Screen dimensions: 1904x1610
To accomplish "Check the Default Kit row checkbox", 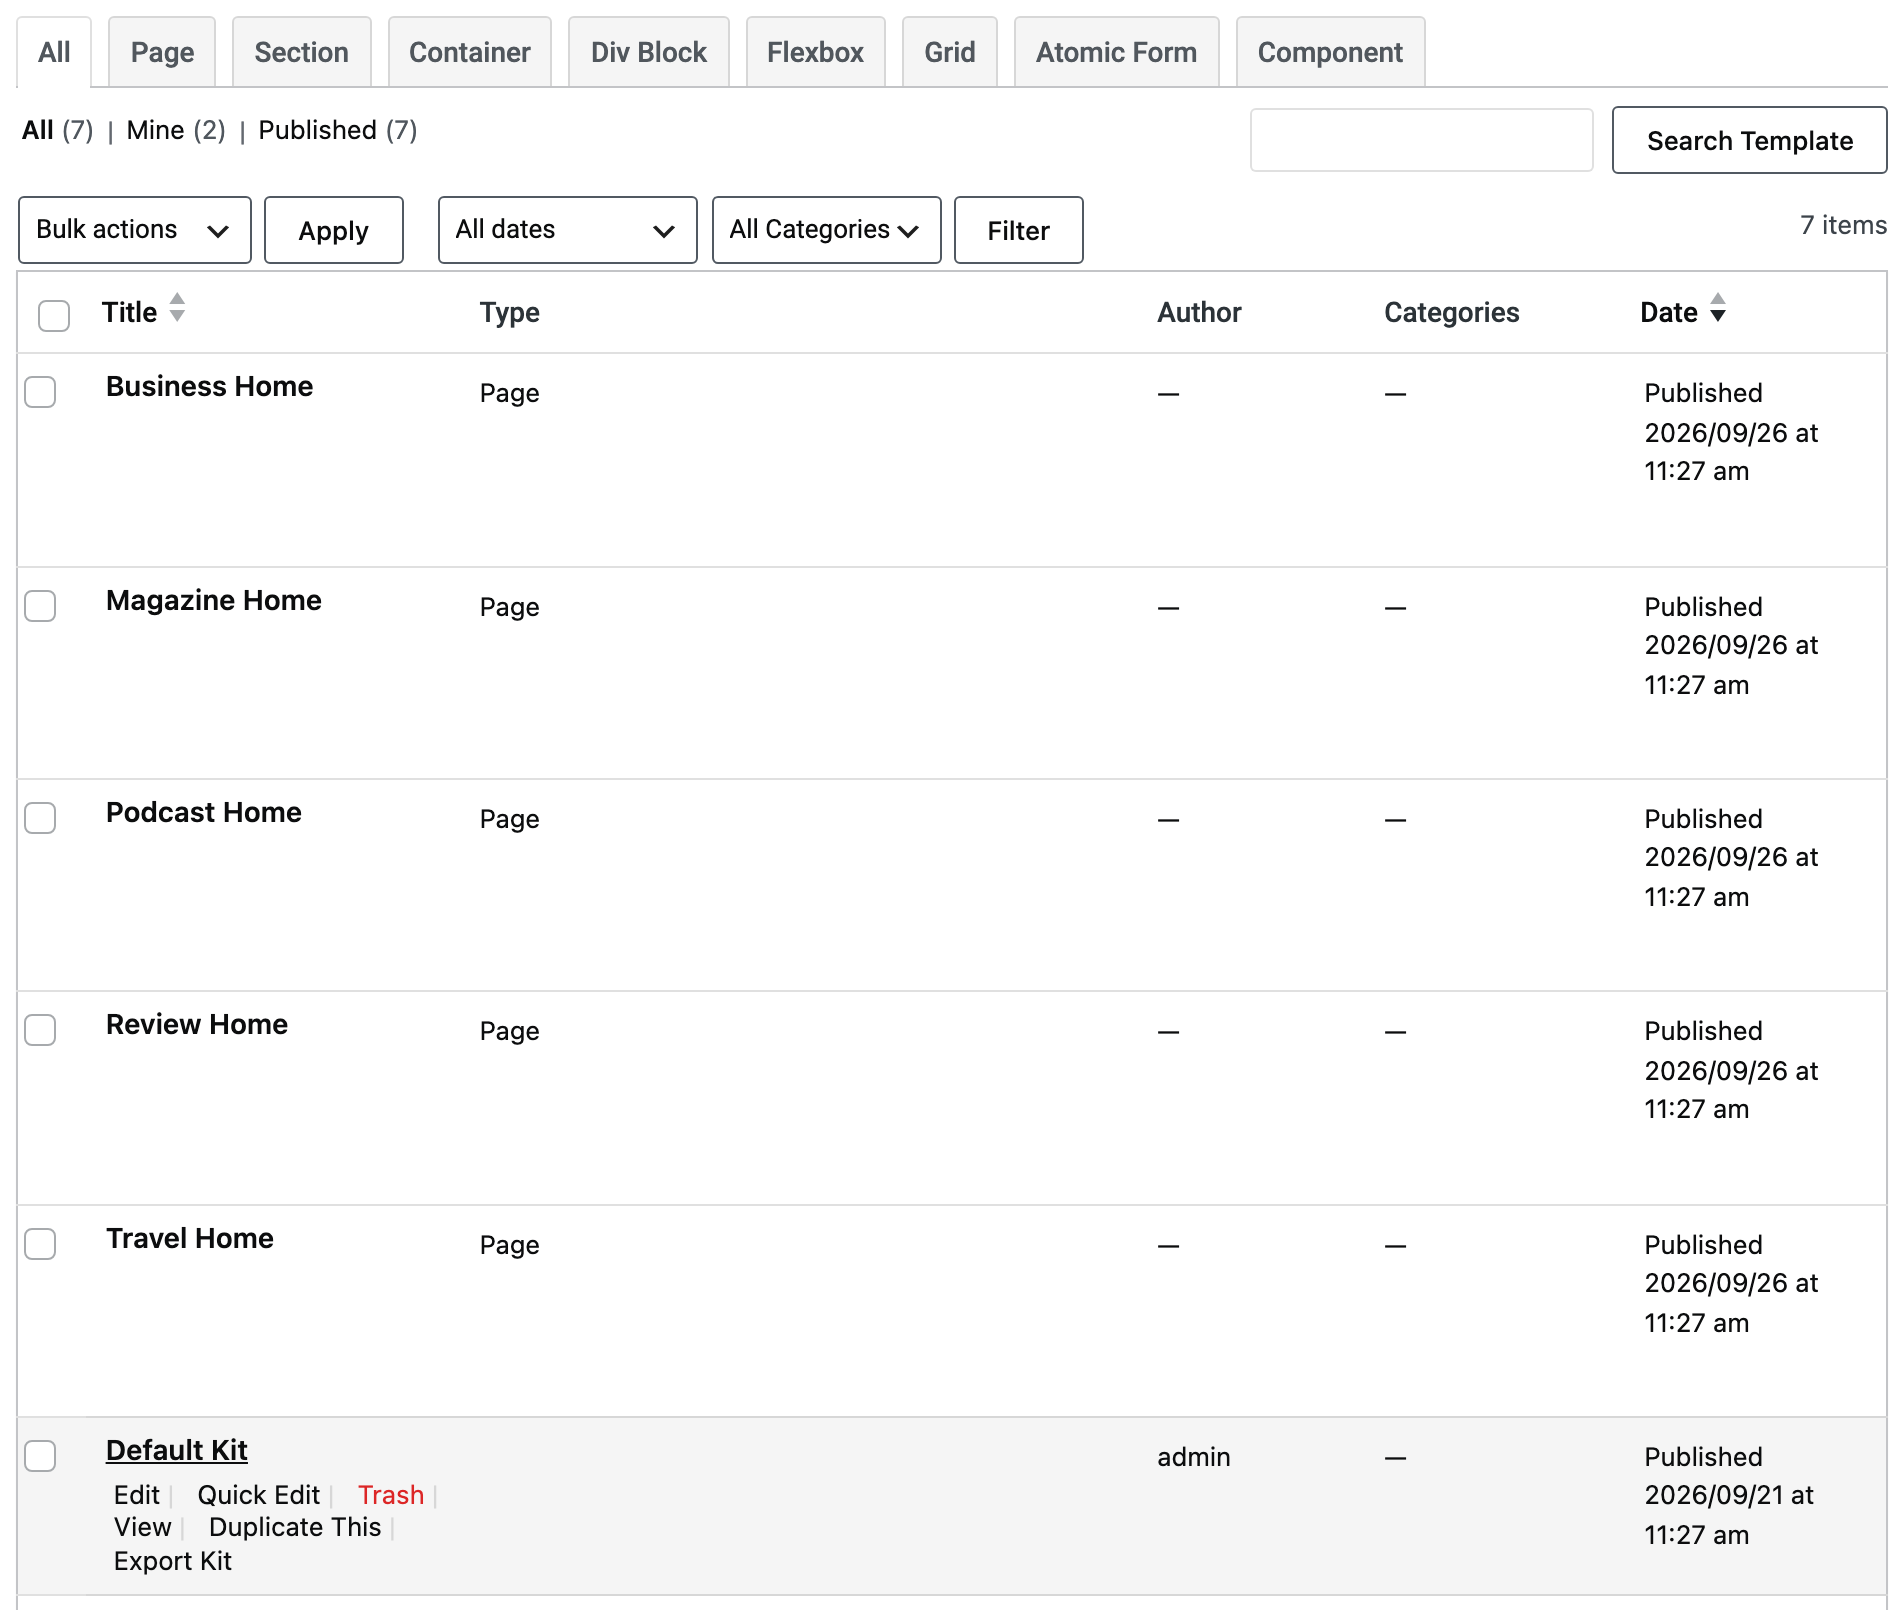I will [40, 1456].
